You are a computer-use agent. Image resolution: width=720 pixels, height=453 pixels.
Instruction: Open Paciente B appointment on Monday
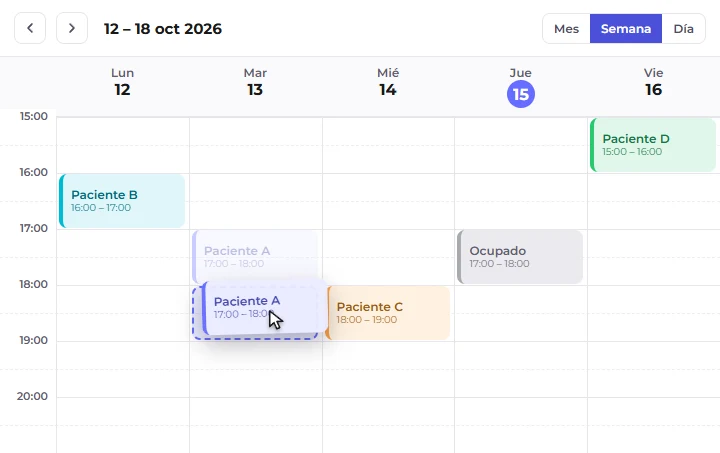pos(122,201)
